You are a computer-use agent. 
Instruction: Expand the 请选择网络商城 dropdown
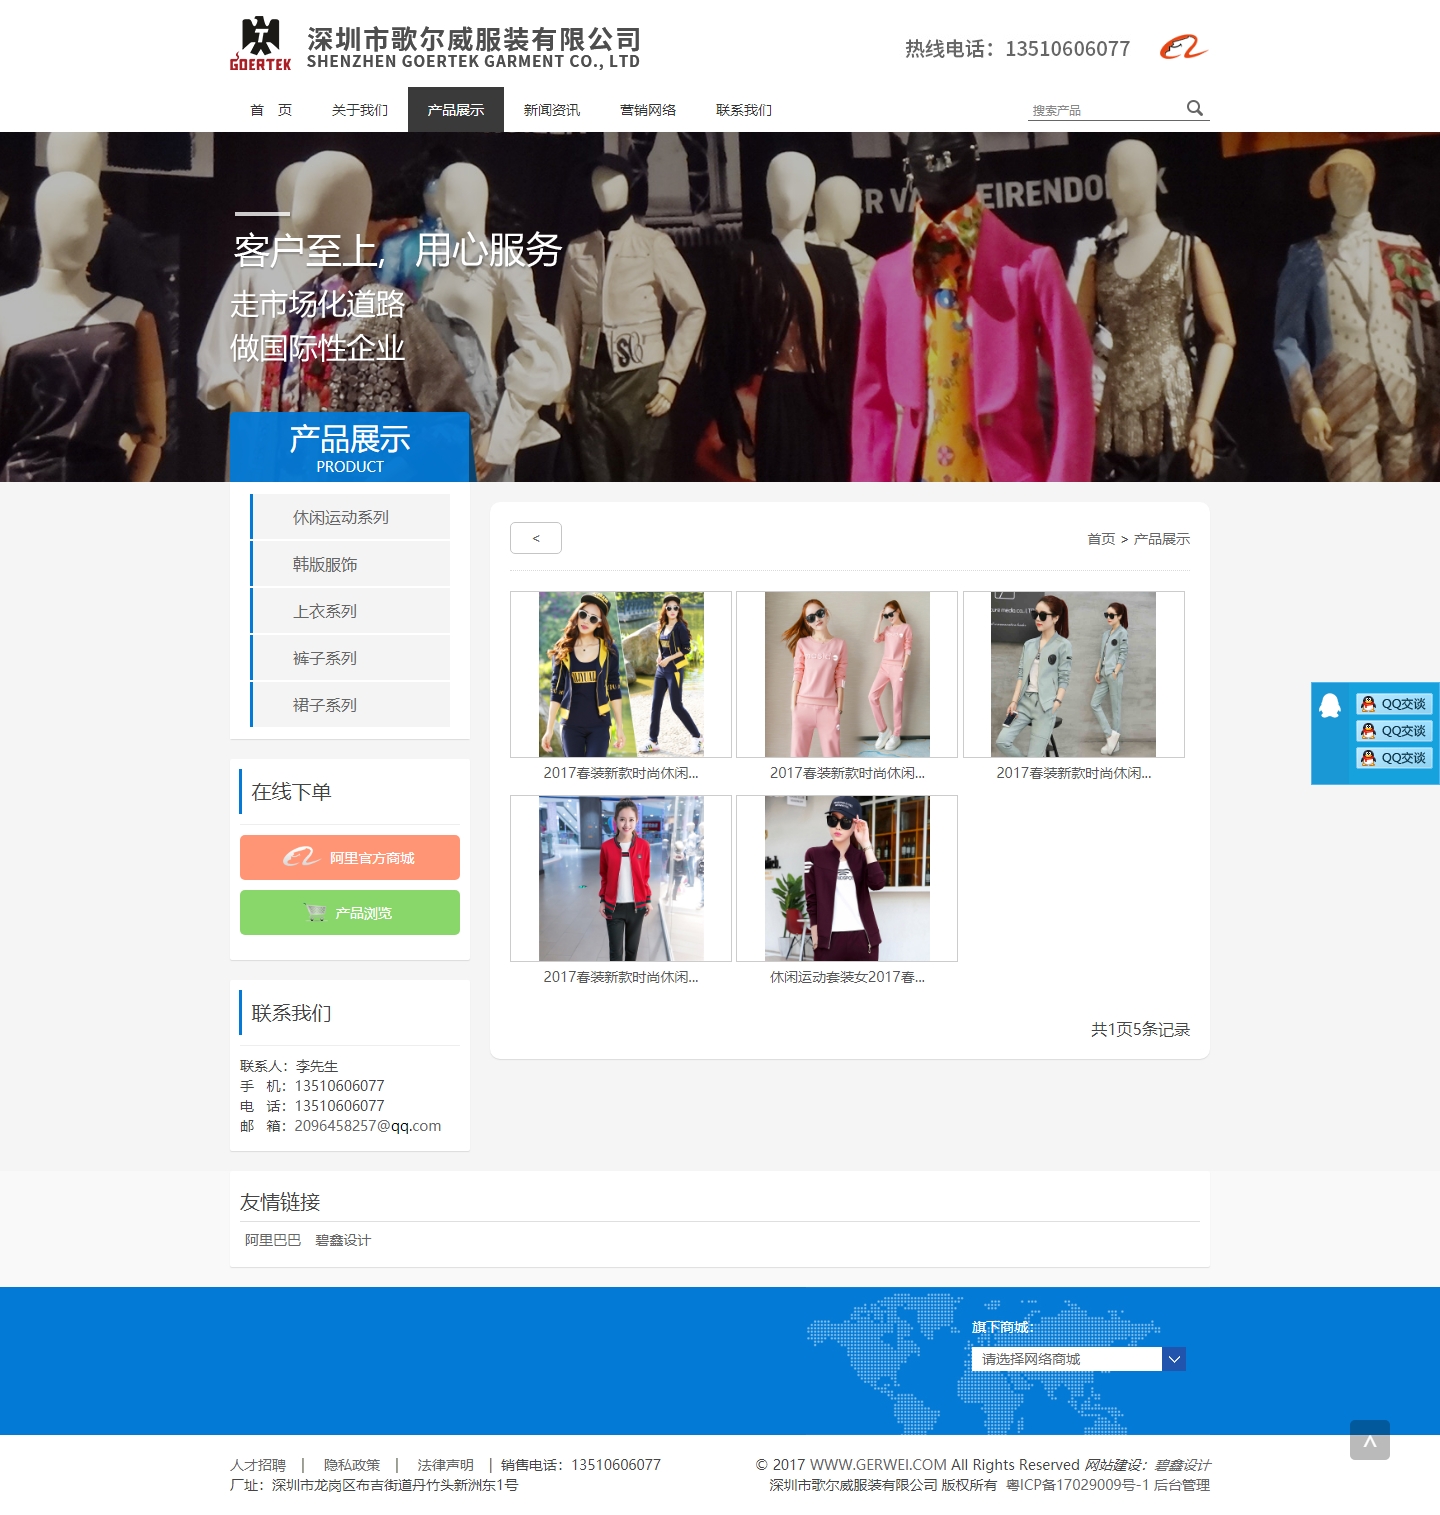tap(1174, 1359)
